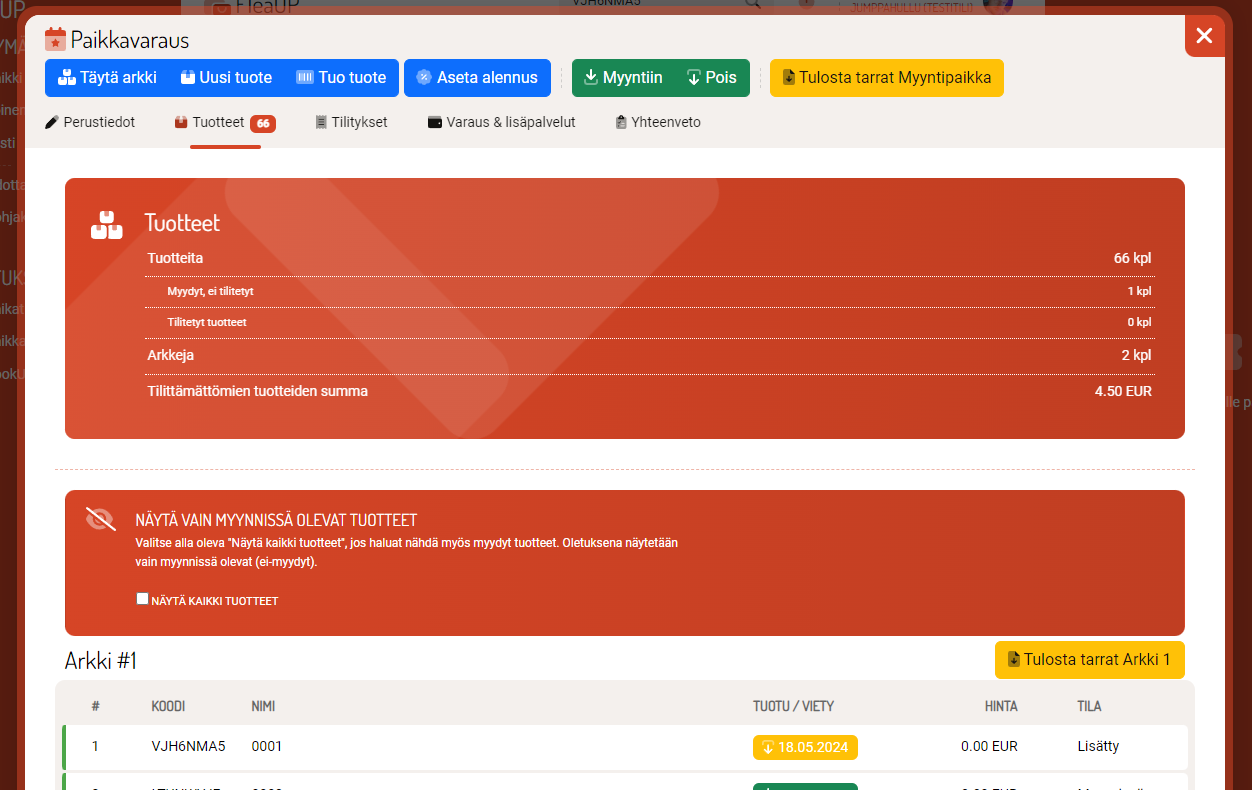Select the Tuotteet tab

coord(224,123)
